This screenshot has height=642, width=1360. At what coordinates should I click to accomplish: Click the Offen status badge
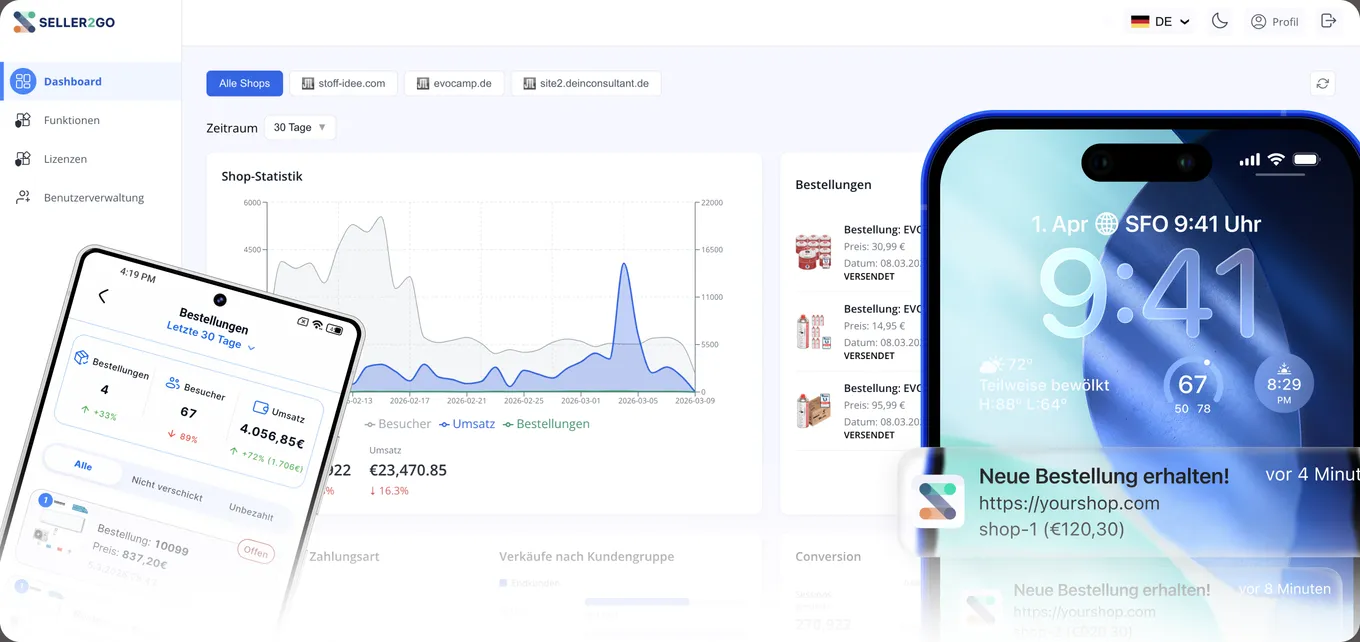(x=256, y=552)
